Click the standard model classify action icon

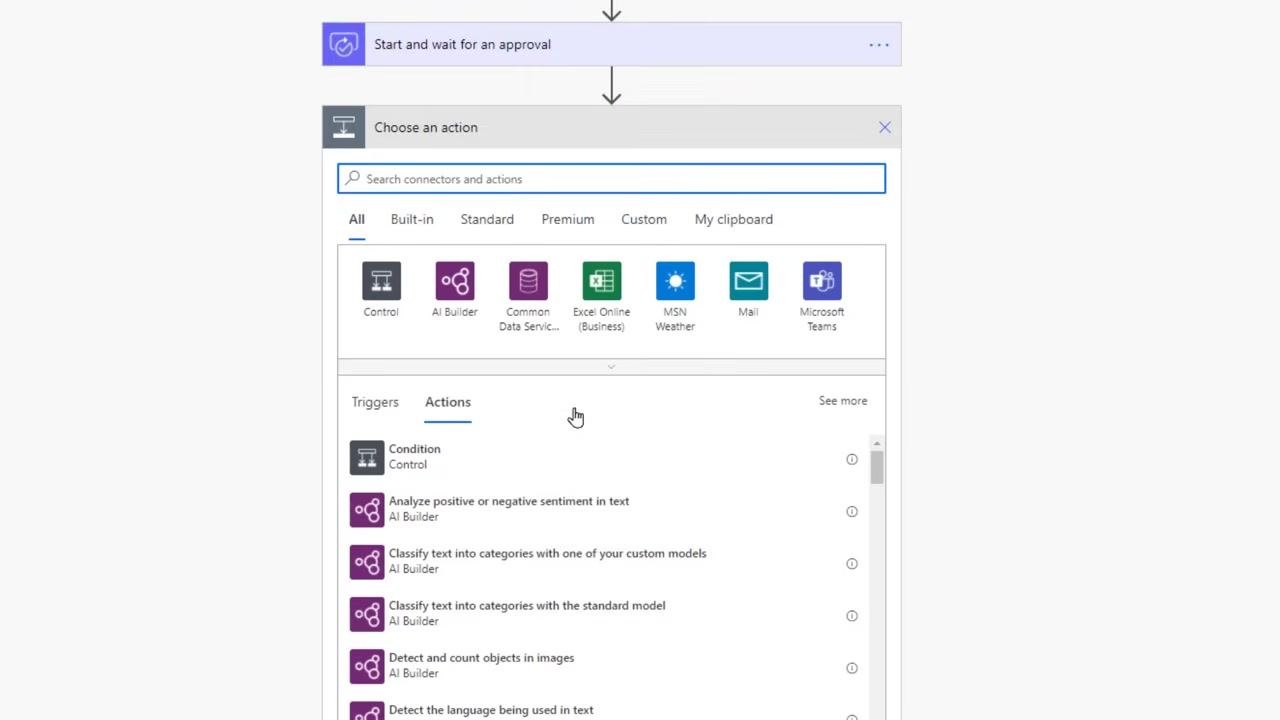(x=367, y=614)
